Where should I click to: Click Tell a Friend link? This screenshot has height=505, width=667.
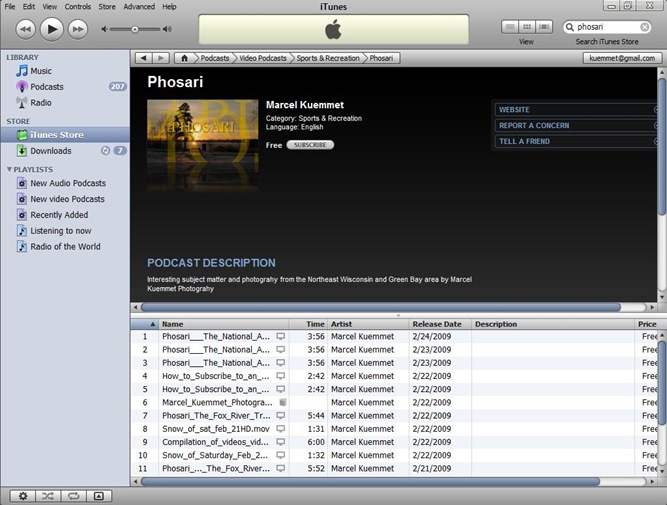tap(576, 141)
